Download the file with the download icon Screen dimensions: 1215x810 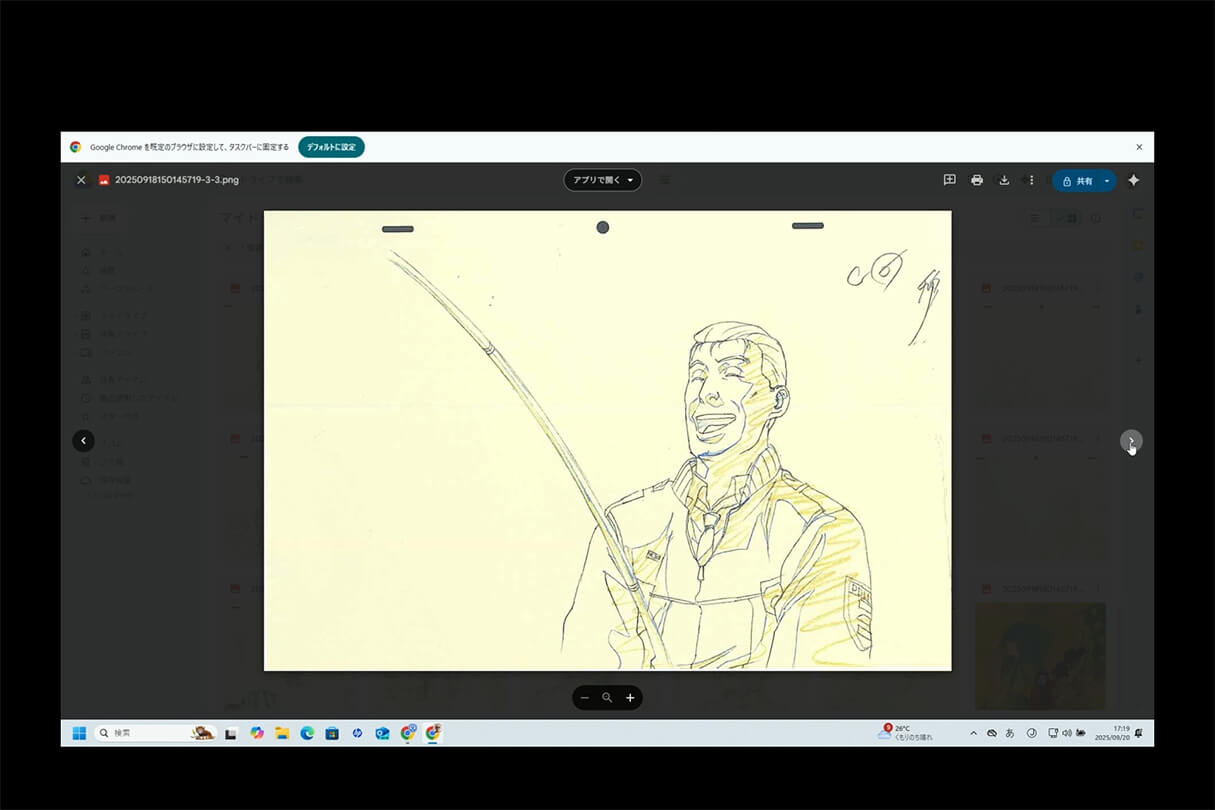1004,180
